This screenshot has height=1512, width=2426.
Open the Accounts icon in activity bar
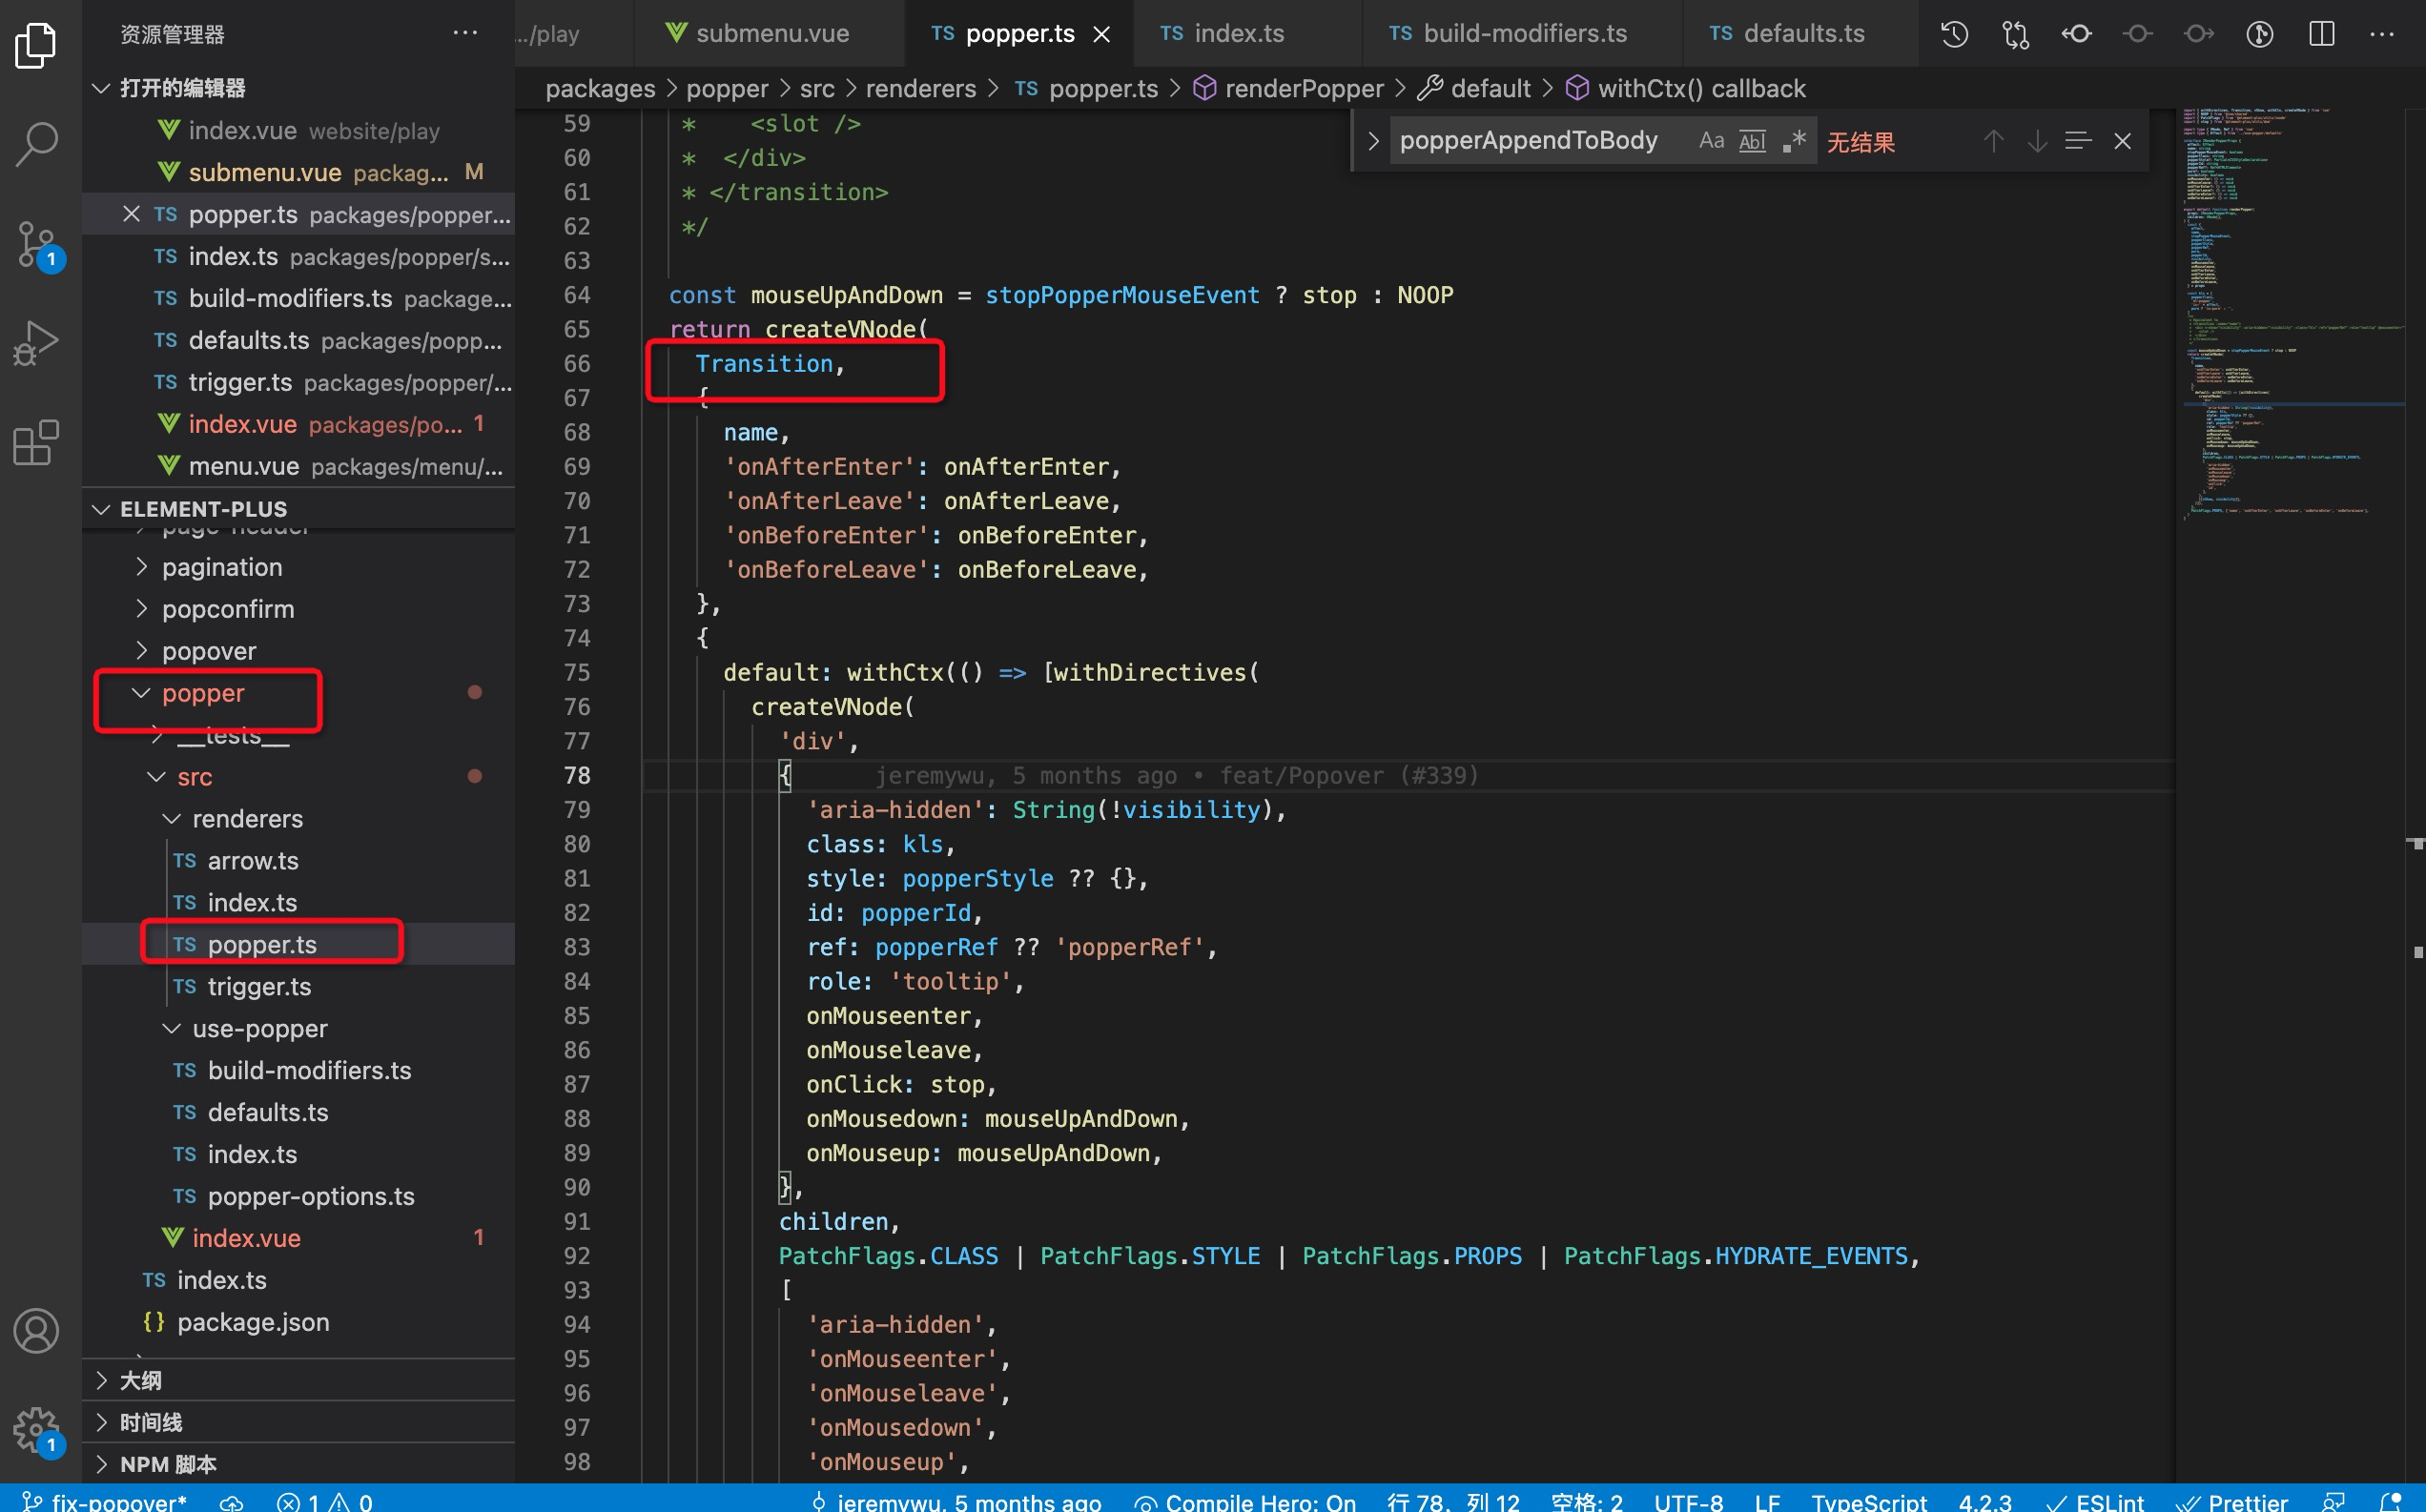(x=37, y=1331)
